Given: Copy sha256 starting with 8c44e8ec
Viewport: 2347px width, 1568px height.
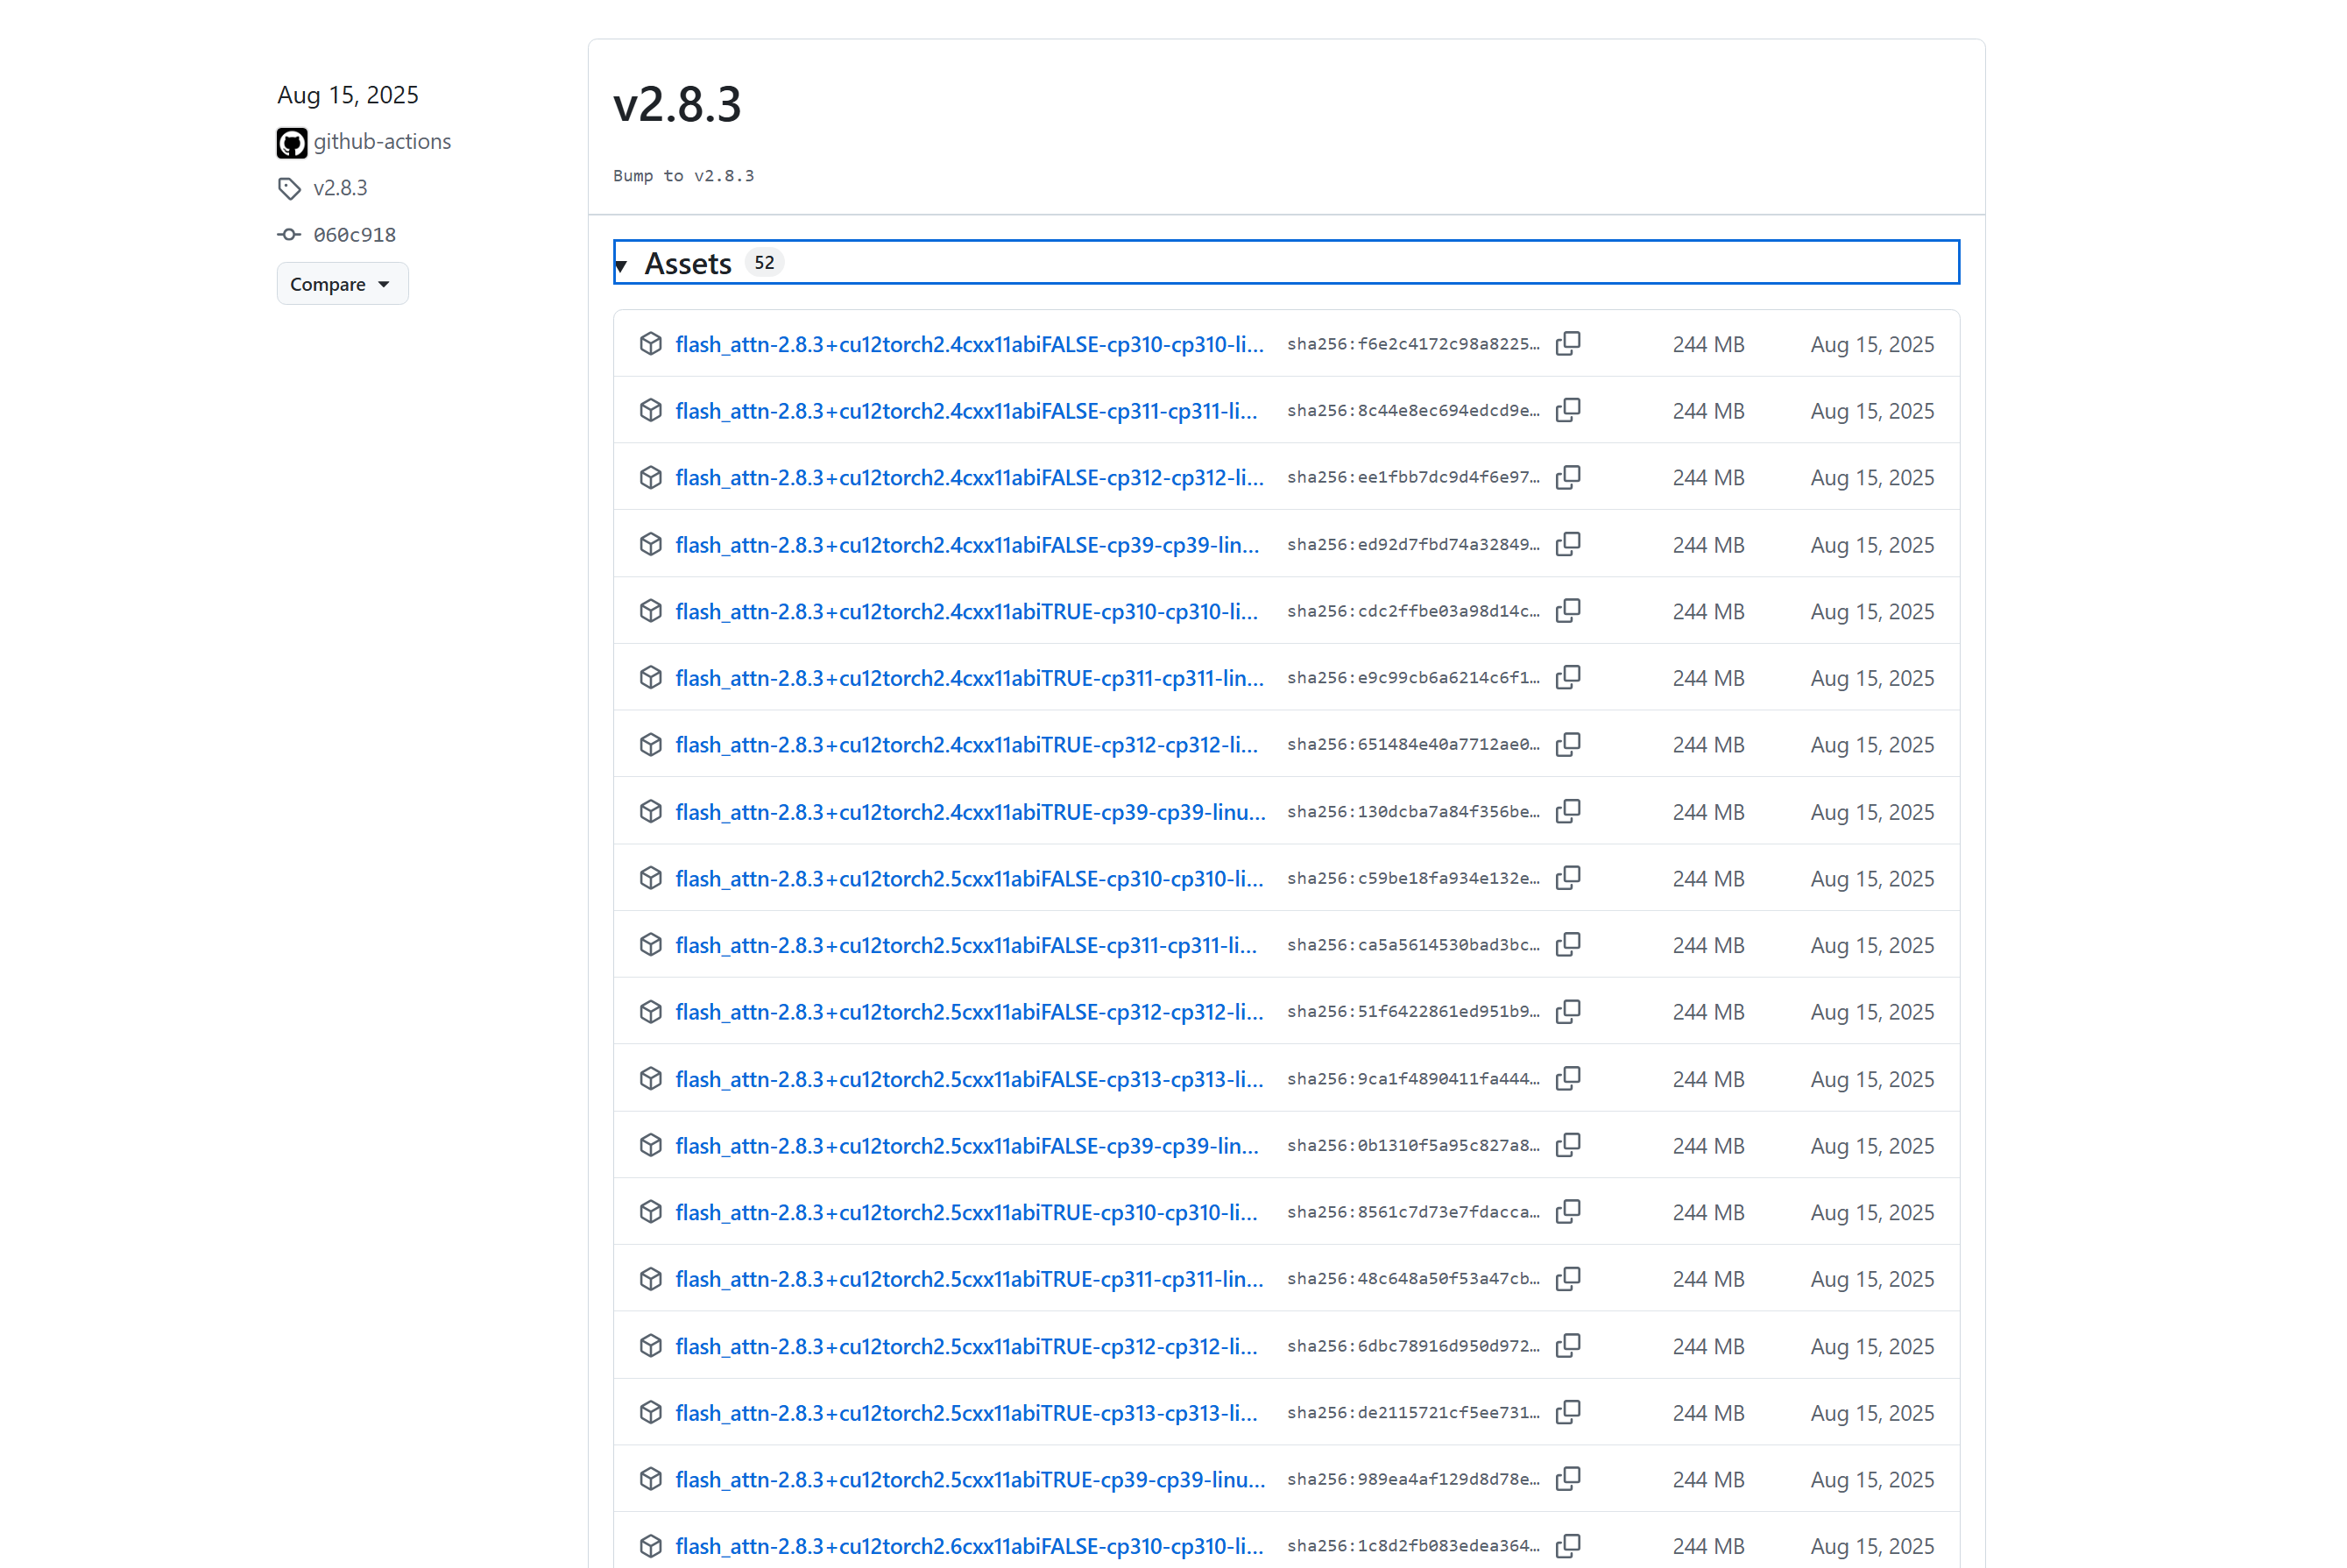Looking at the screenshot, I should (x=1568, y=411).
